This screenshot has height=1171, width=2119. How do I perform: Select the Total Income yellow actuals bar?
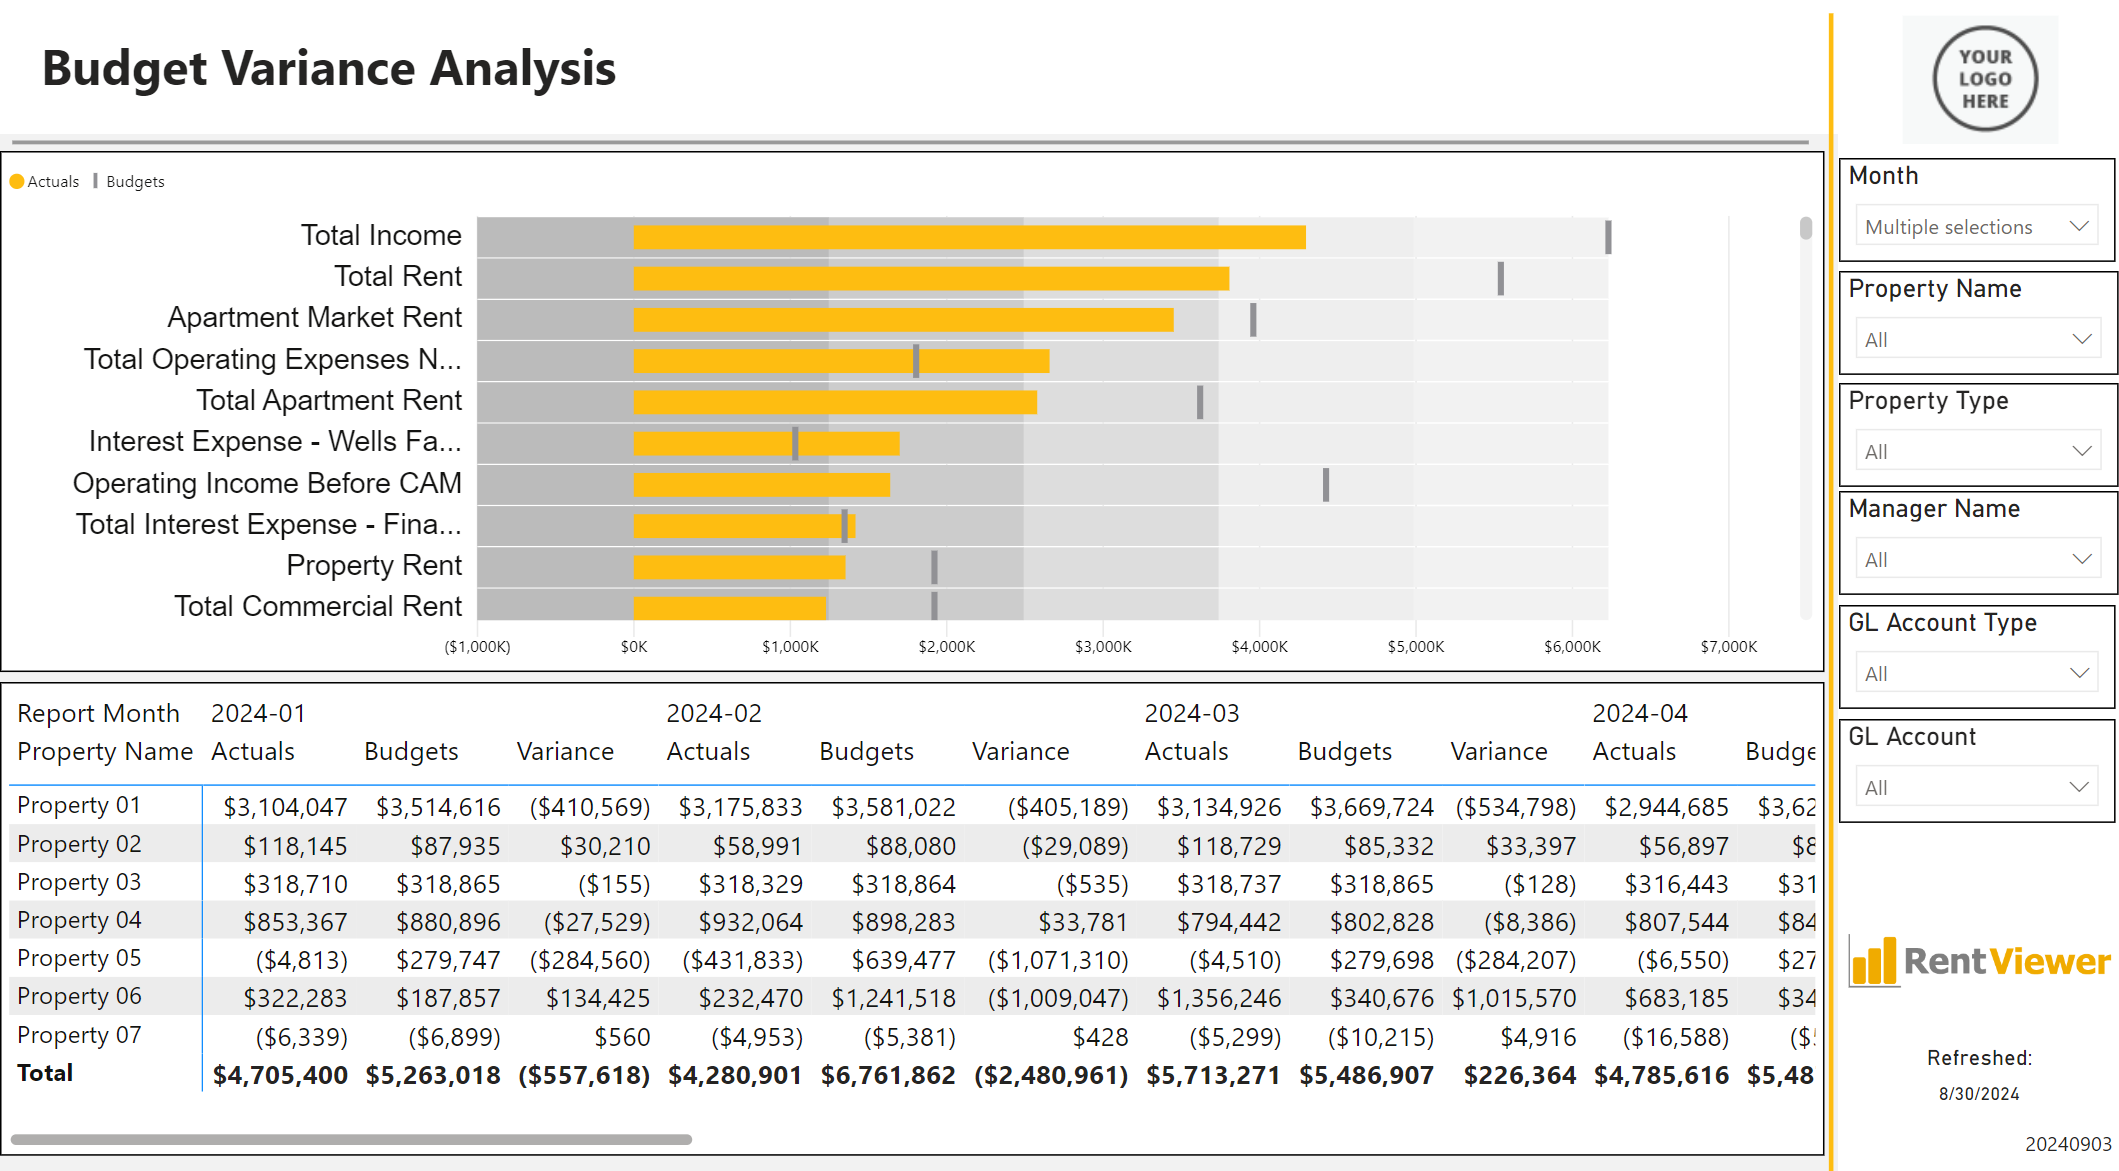click(968, 237)
